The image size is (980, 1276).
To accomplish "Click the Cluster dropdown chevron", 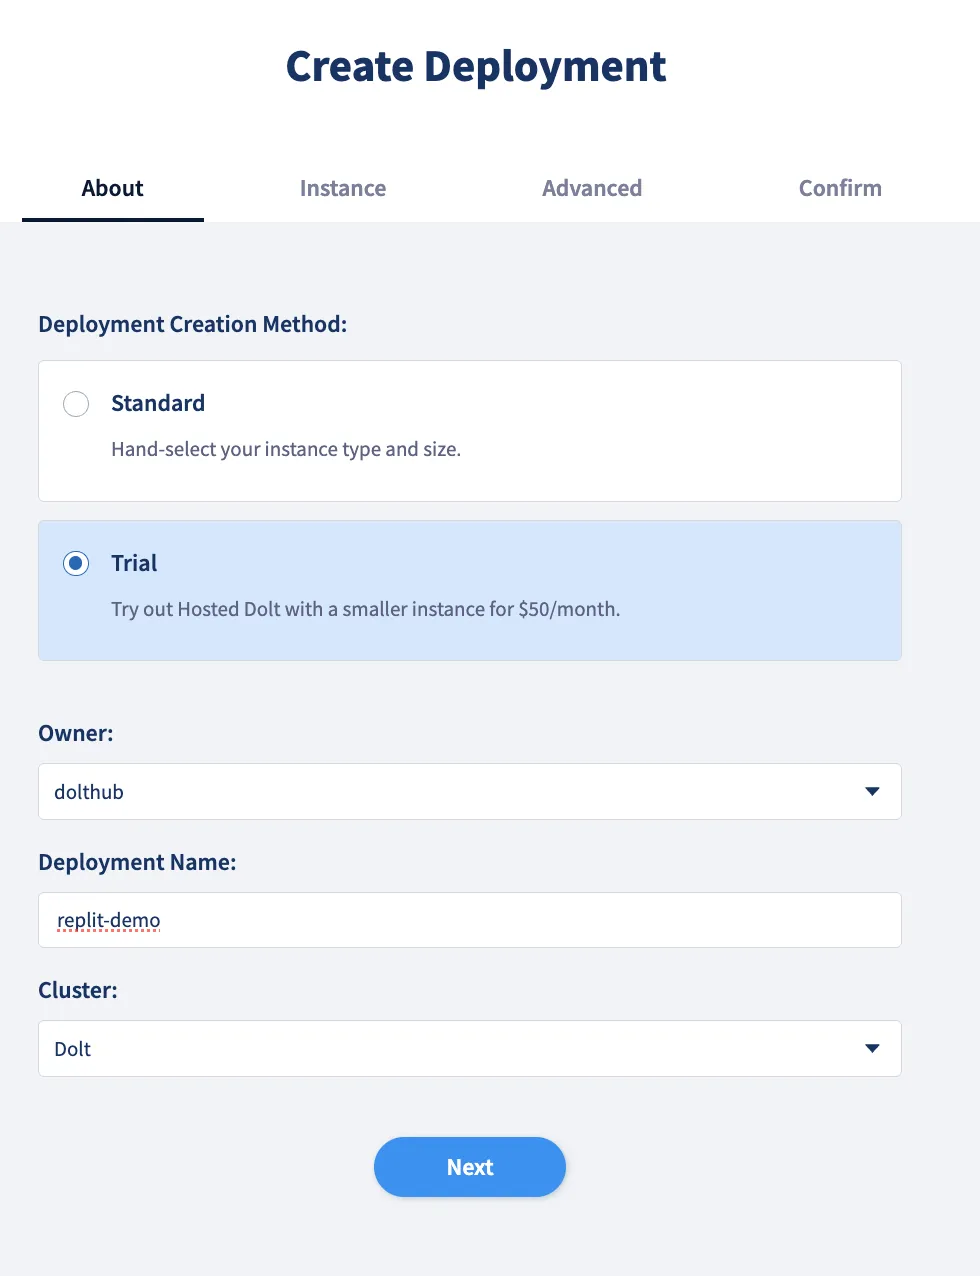I will pos(872,1048).
